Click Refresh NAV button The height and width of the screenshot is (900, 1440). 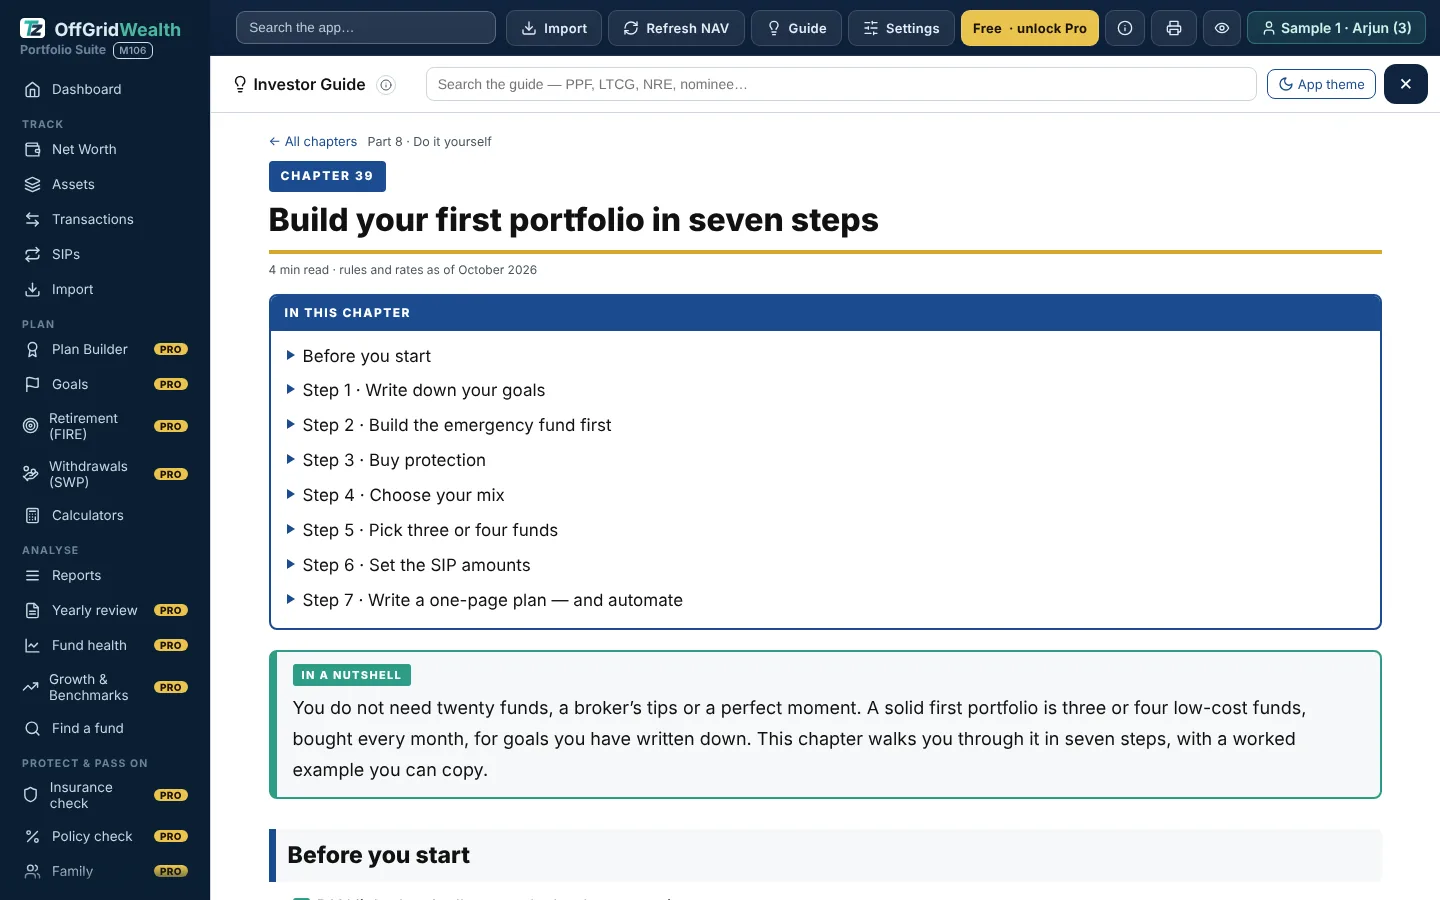point(676,28)
